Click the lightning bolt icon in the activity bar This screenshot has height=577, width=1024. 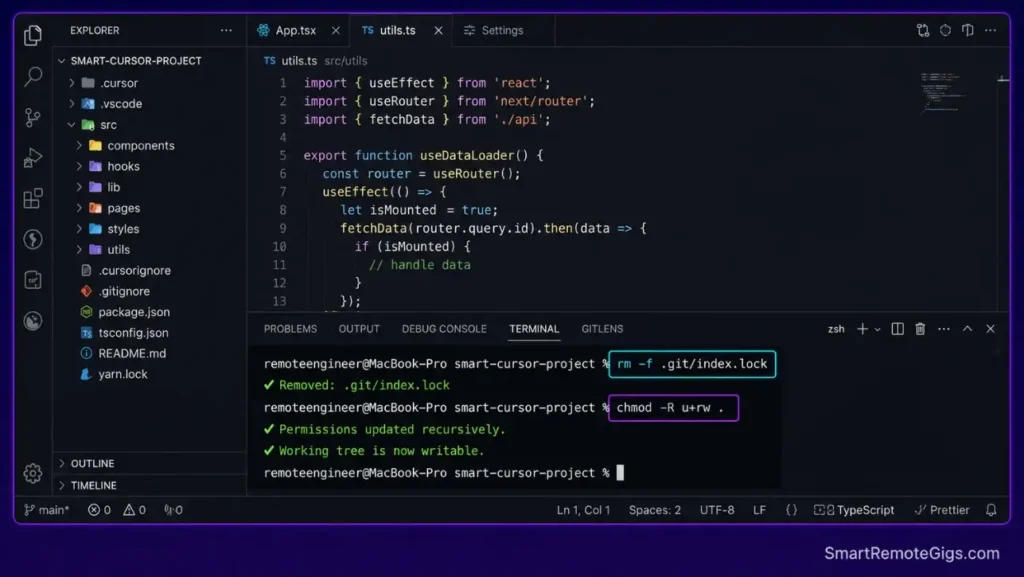pyautogui.click(x=33, y=240)
